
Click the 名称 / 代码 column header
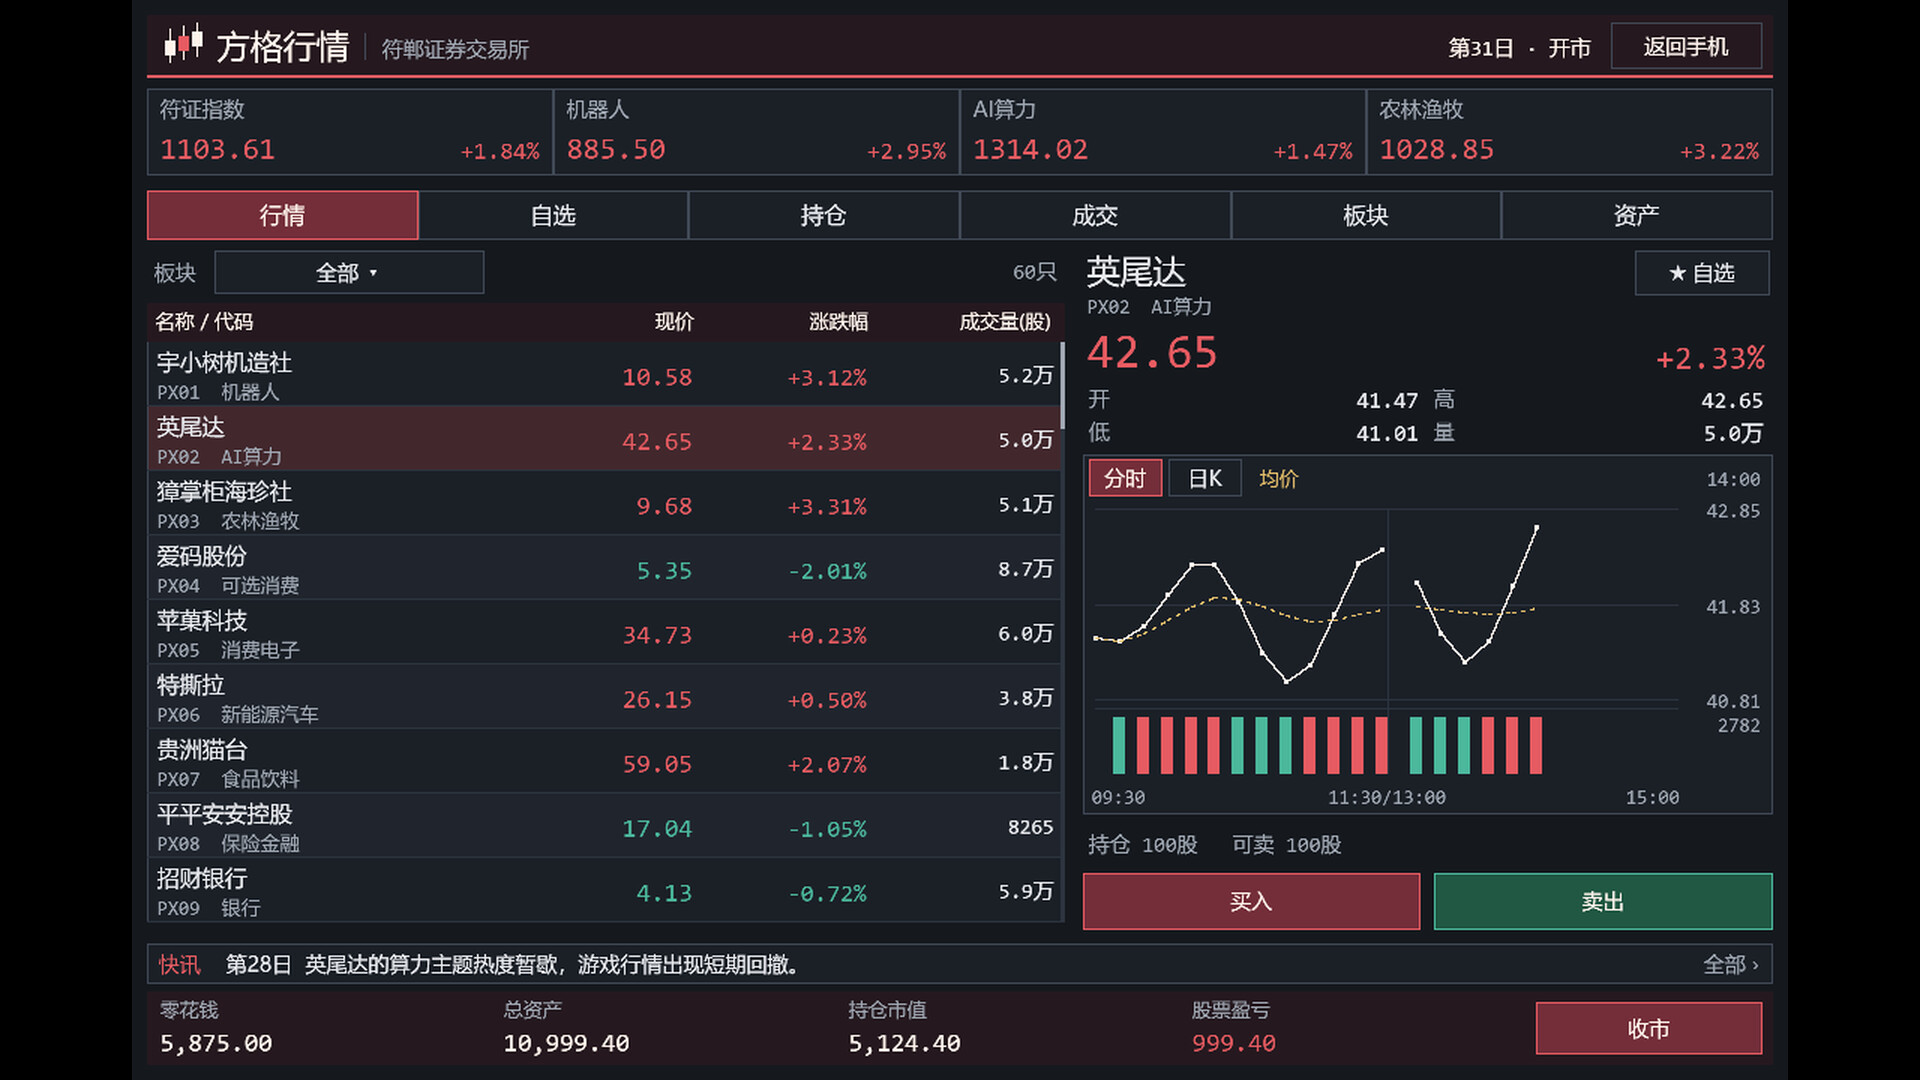pyautogui.click(x=204, y=322)
